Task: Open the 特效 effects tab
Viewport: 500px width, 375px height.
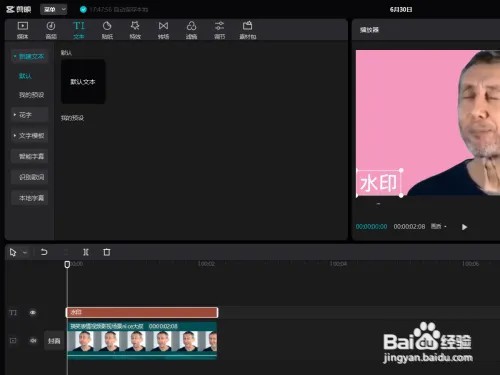Action: (135, 30)
